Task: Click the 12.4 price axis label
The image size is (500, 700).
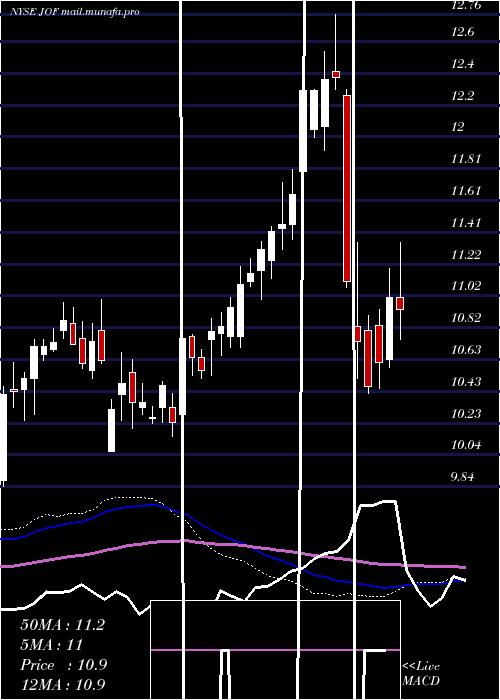Action: (x=462, y=63)
